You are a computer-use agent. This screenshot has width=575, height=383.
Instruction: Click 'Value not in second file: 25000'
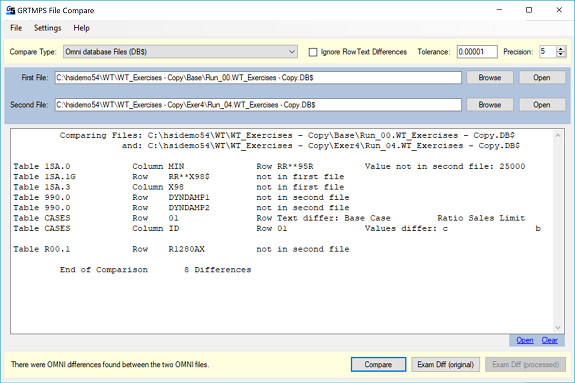point(445,166)
